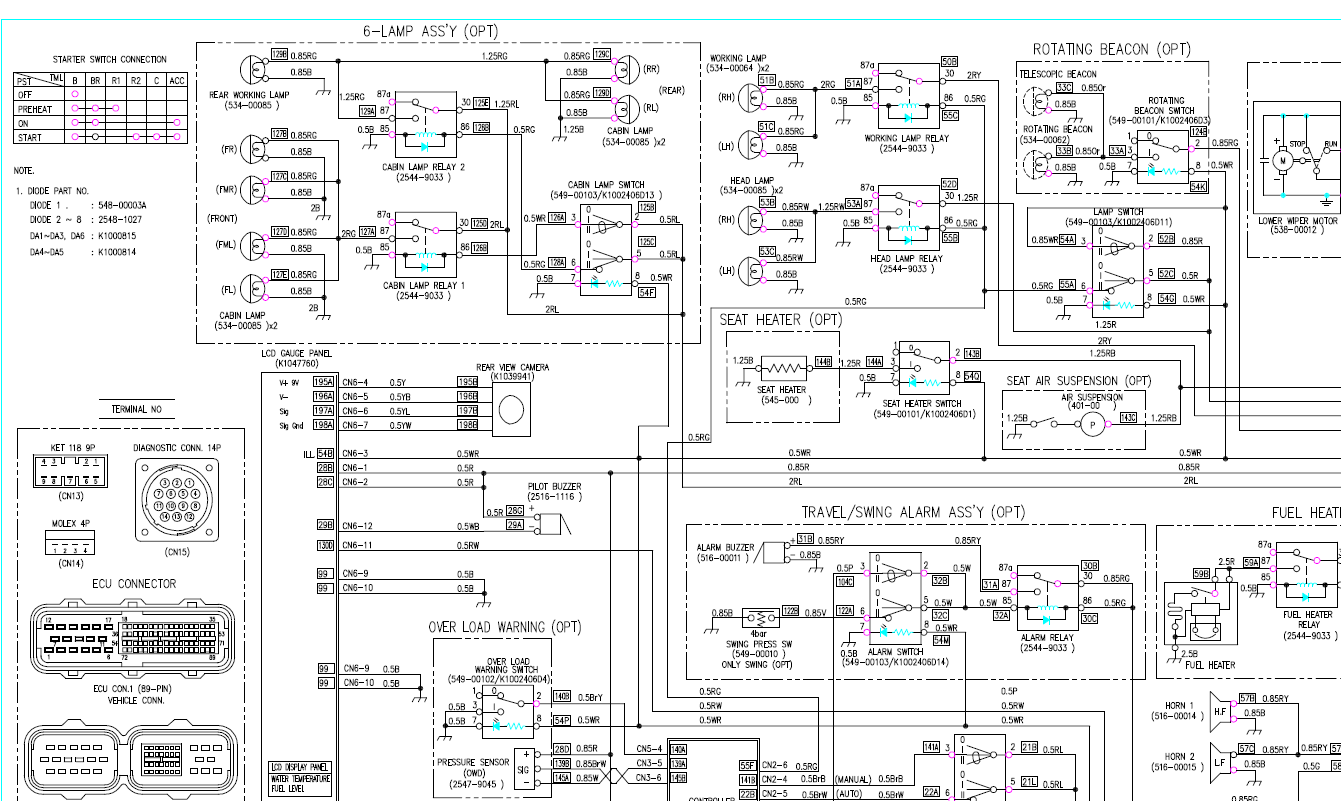Click 'TELESCOPIC BEACON' label
Image resolution: width=1341 pixels, height=801 pixels.
(1058, 74)
